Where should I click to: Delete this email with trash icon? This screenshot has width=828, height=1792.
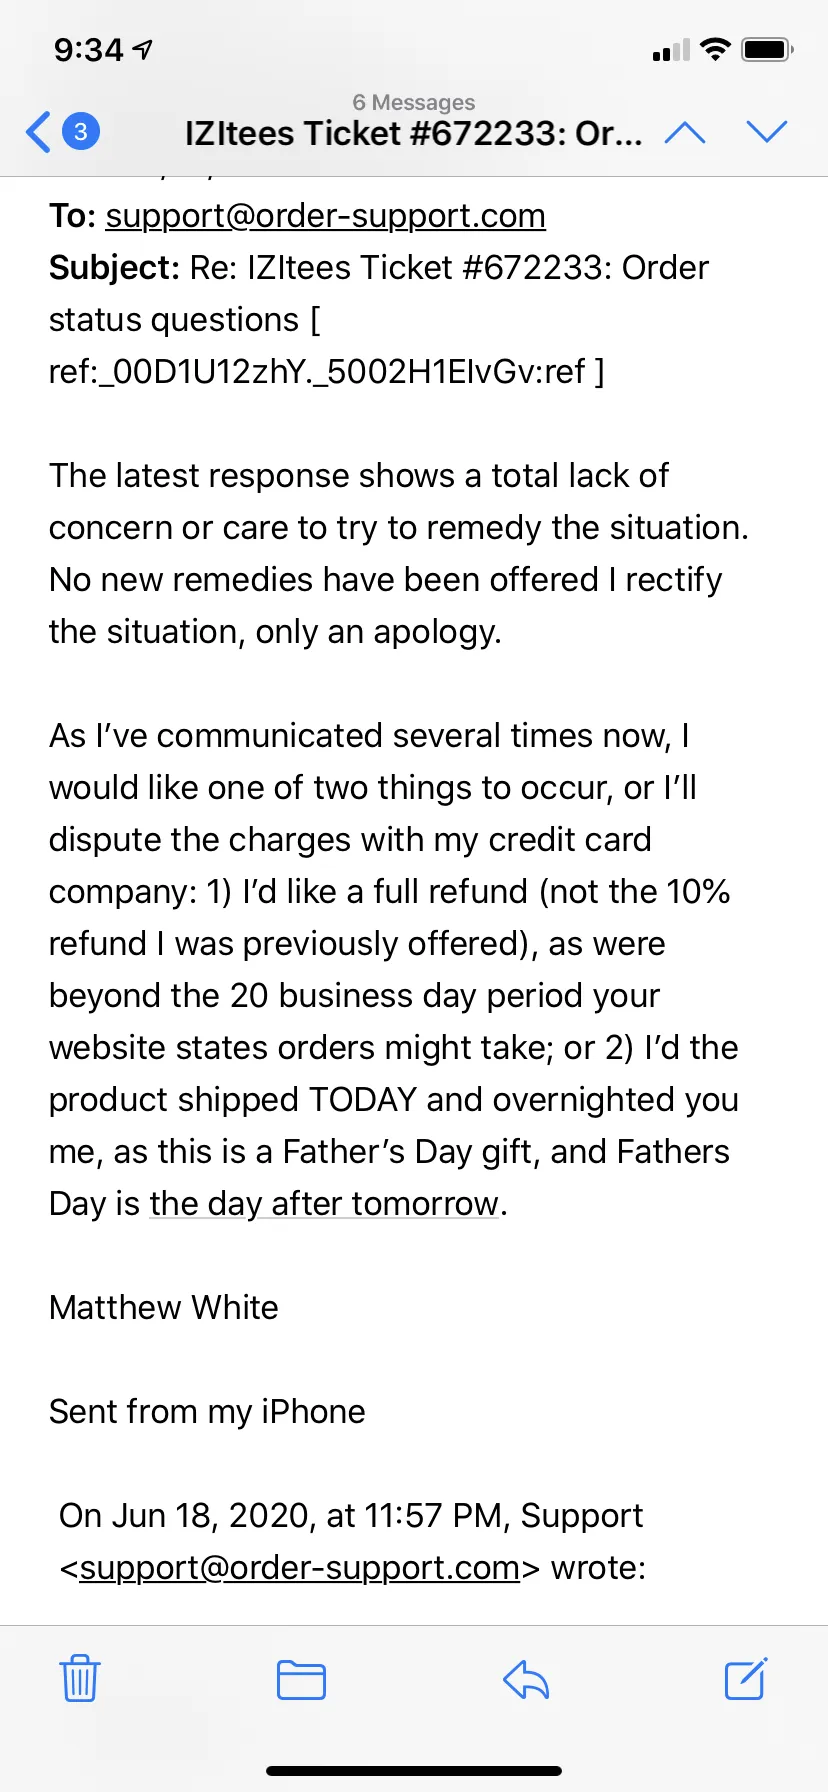pyautogui.click(x=80, y=1679)
